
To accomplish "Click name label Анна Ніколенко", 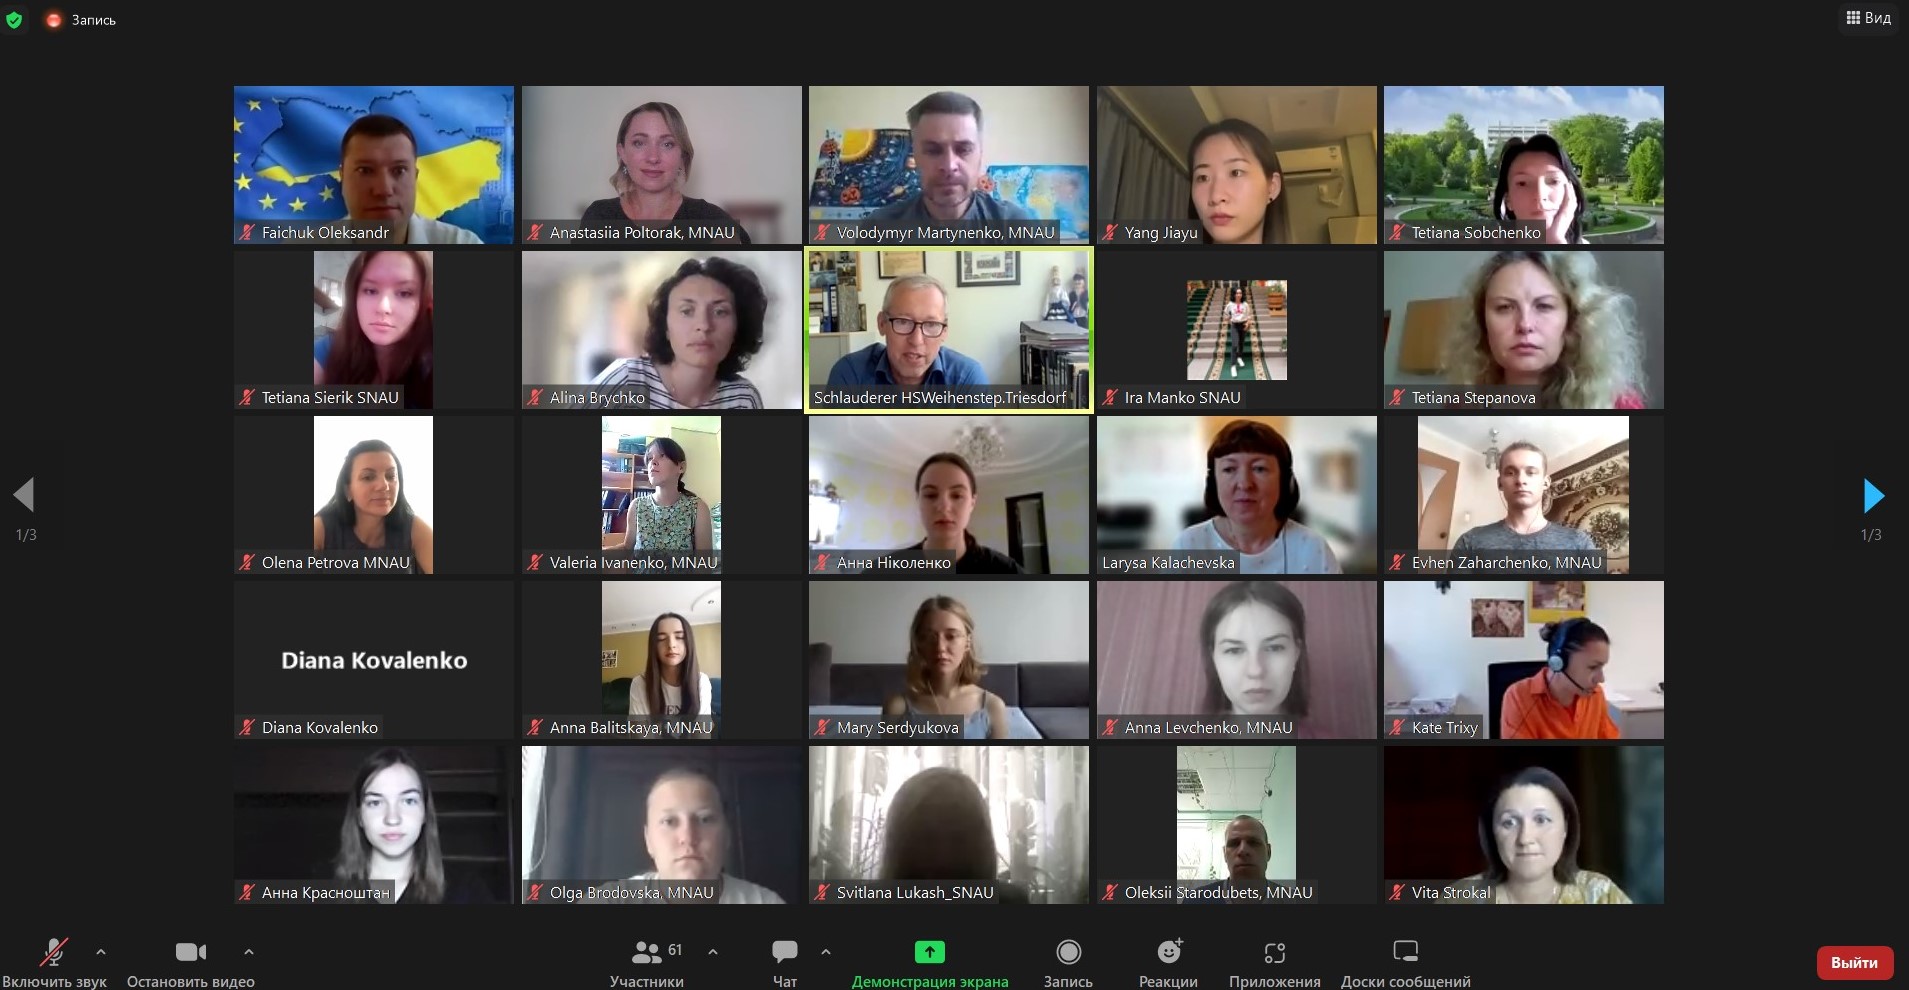I will click(x=893, y=562).
